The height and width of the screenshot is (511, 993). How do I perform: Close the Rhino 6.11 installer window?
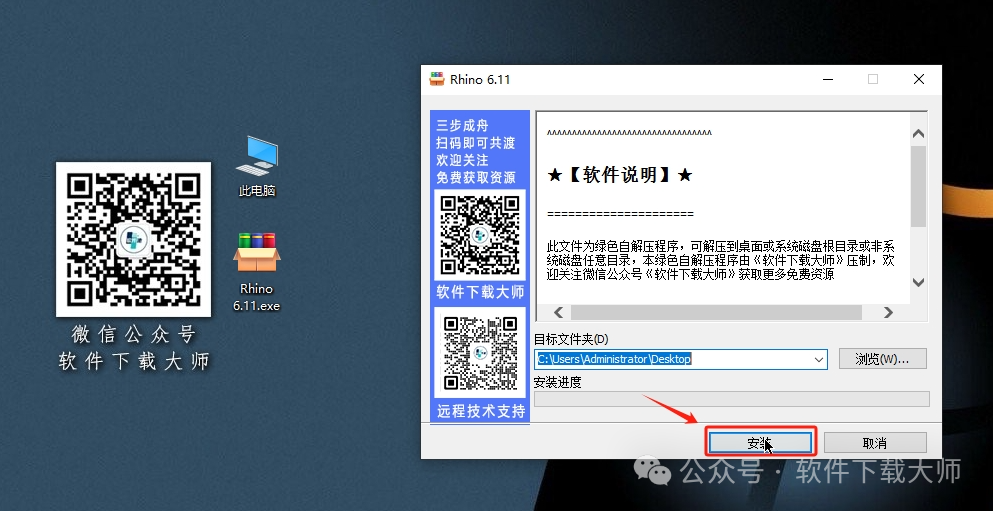tap(919, 79)
